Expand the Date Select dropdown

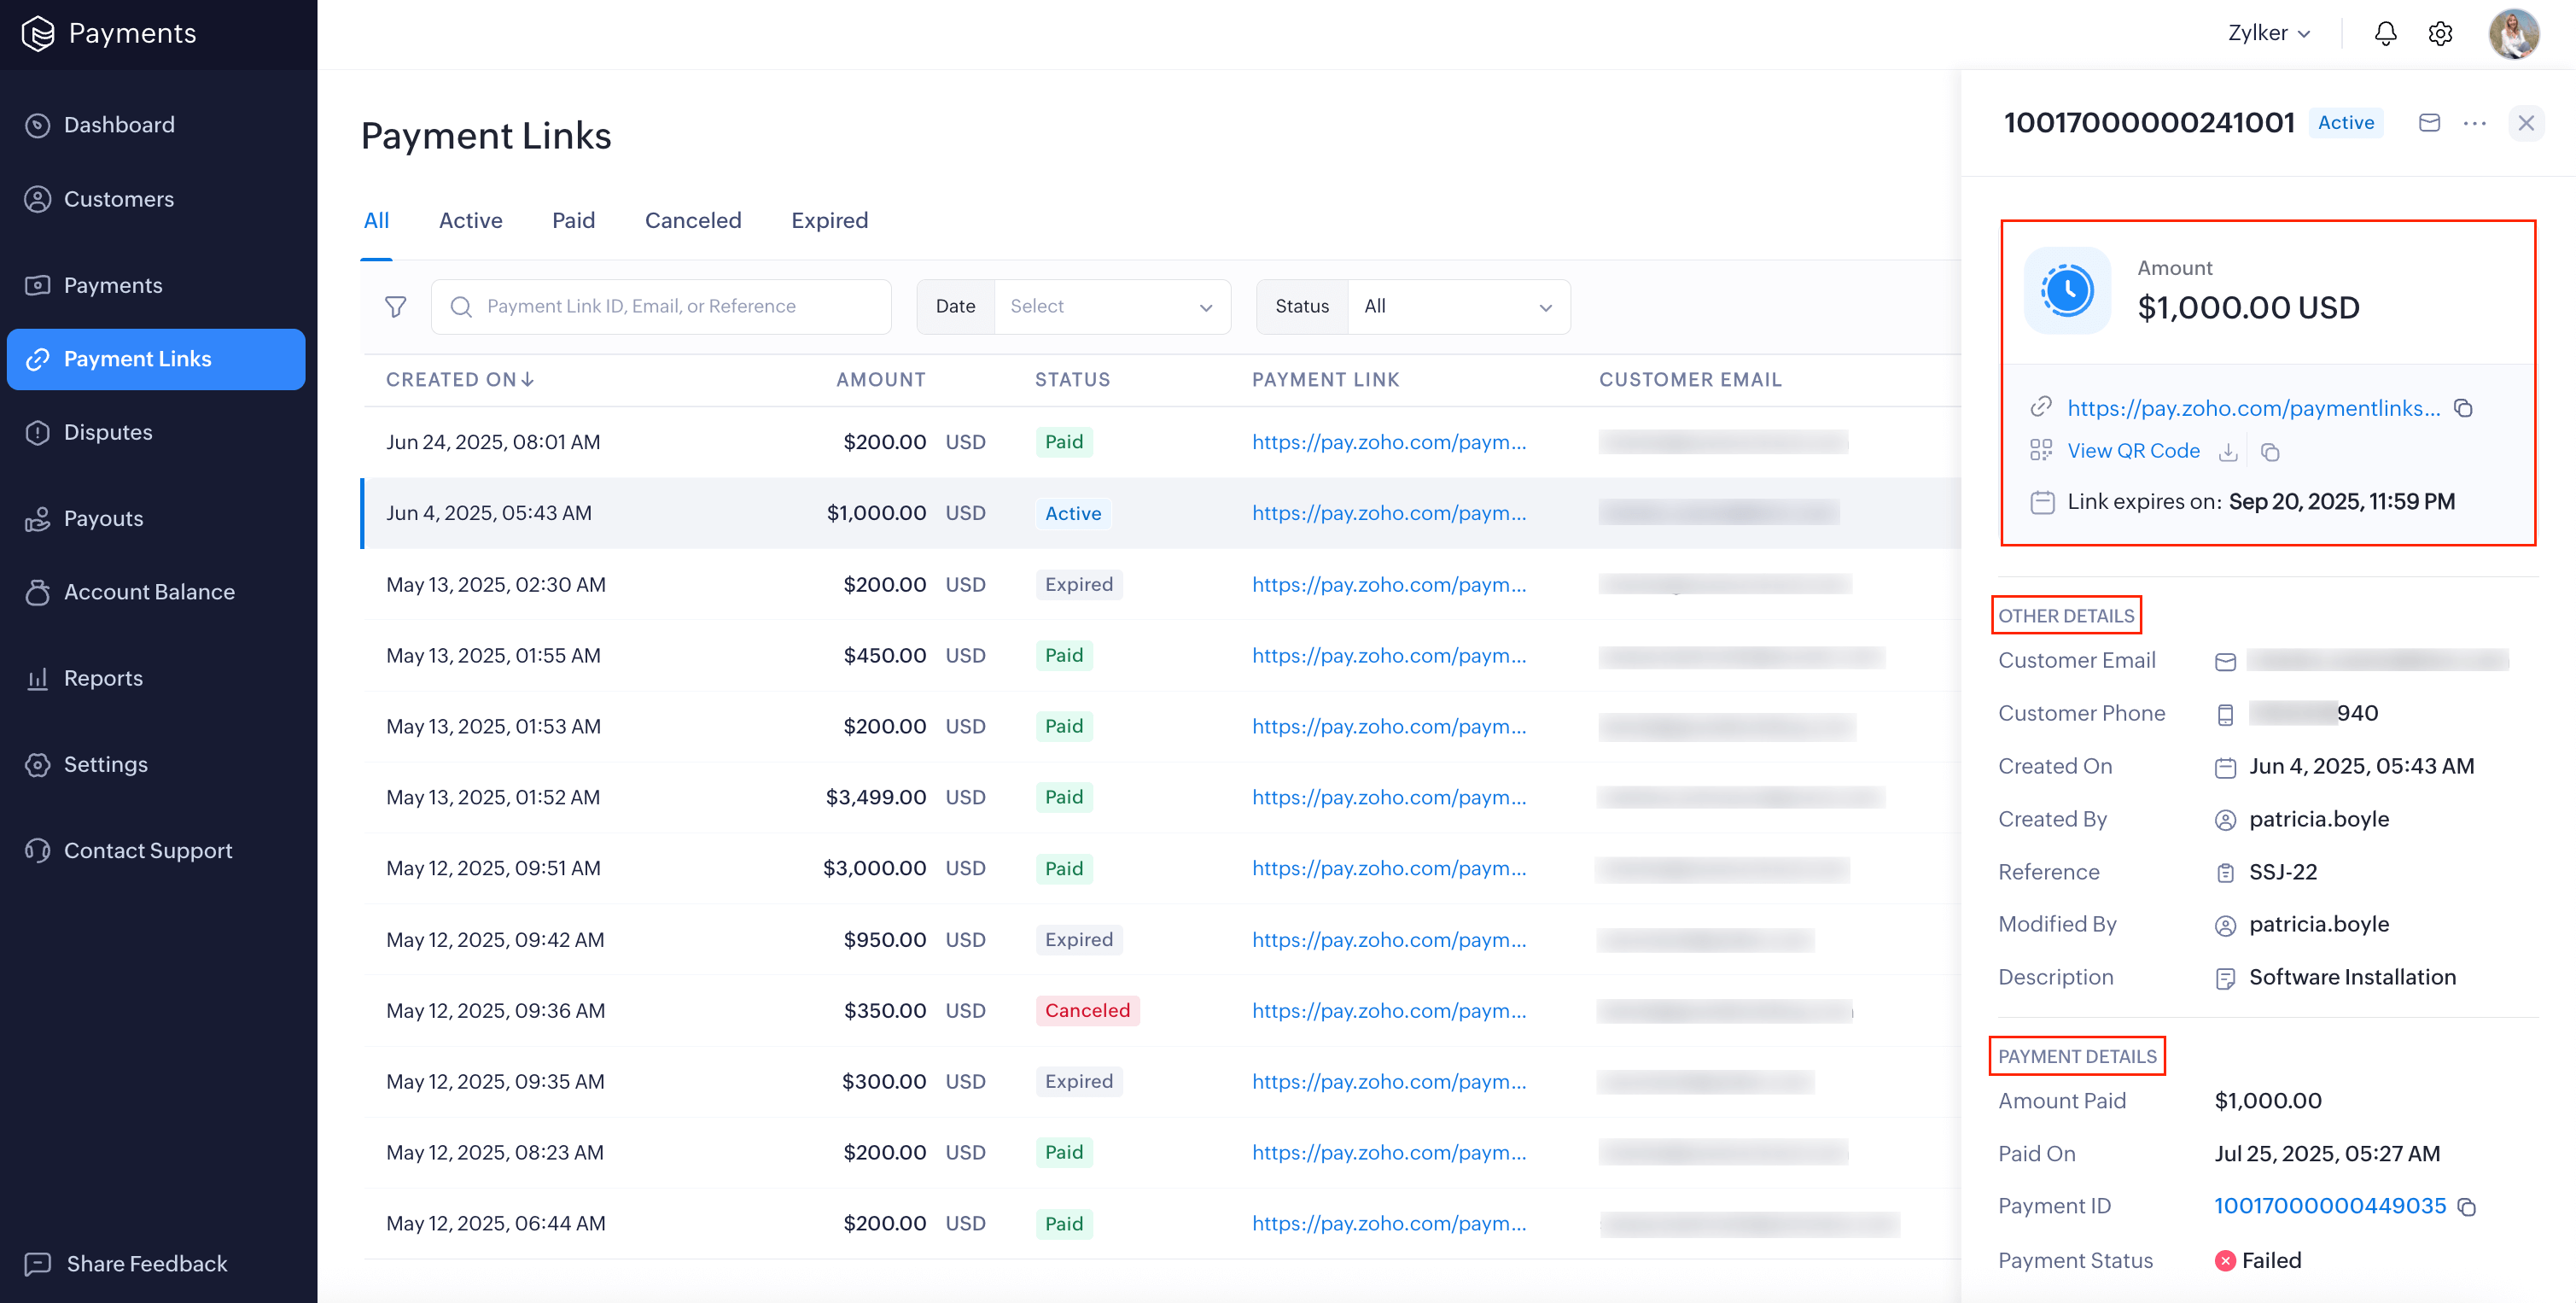[1111, 307]
